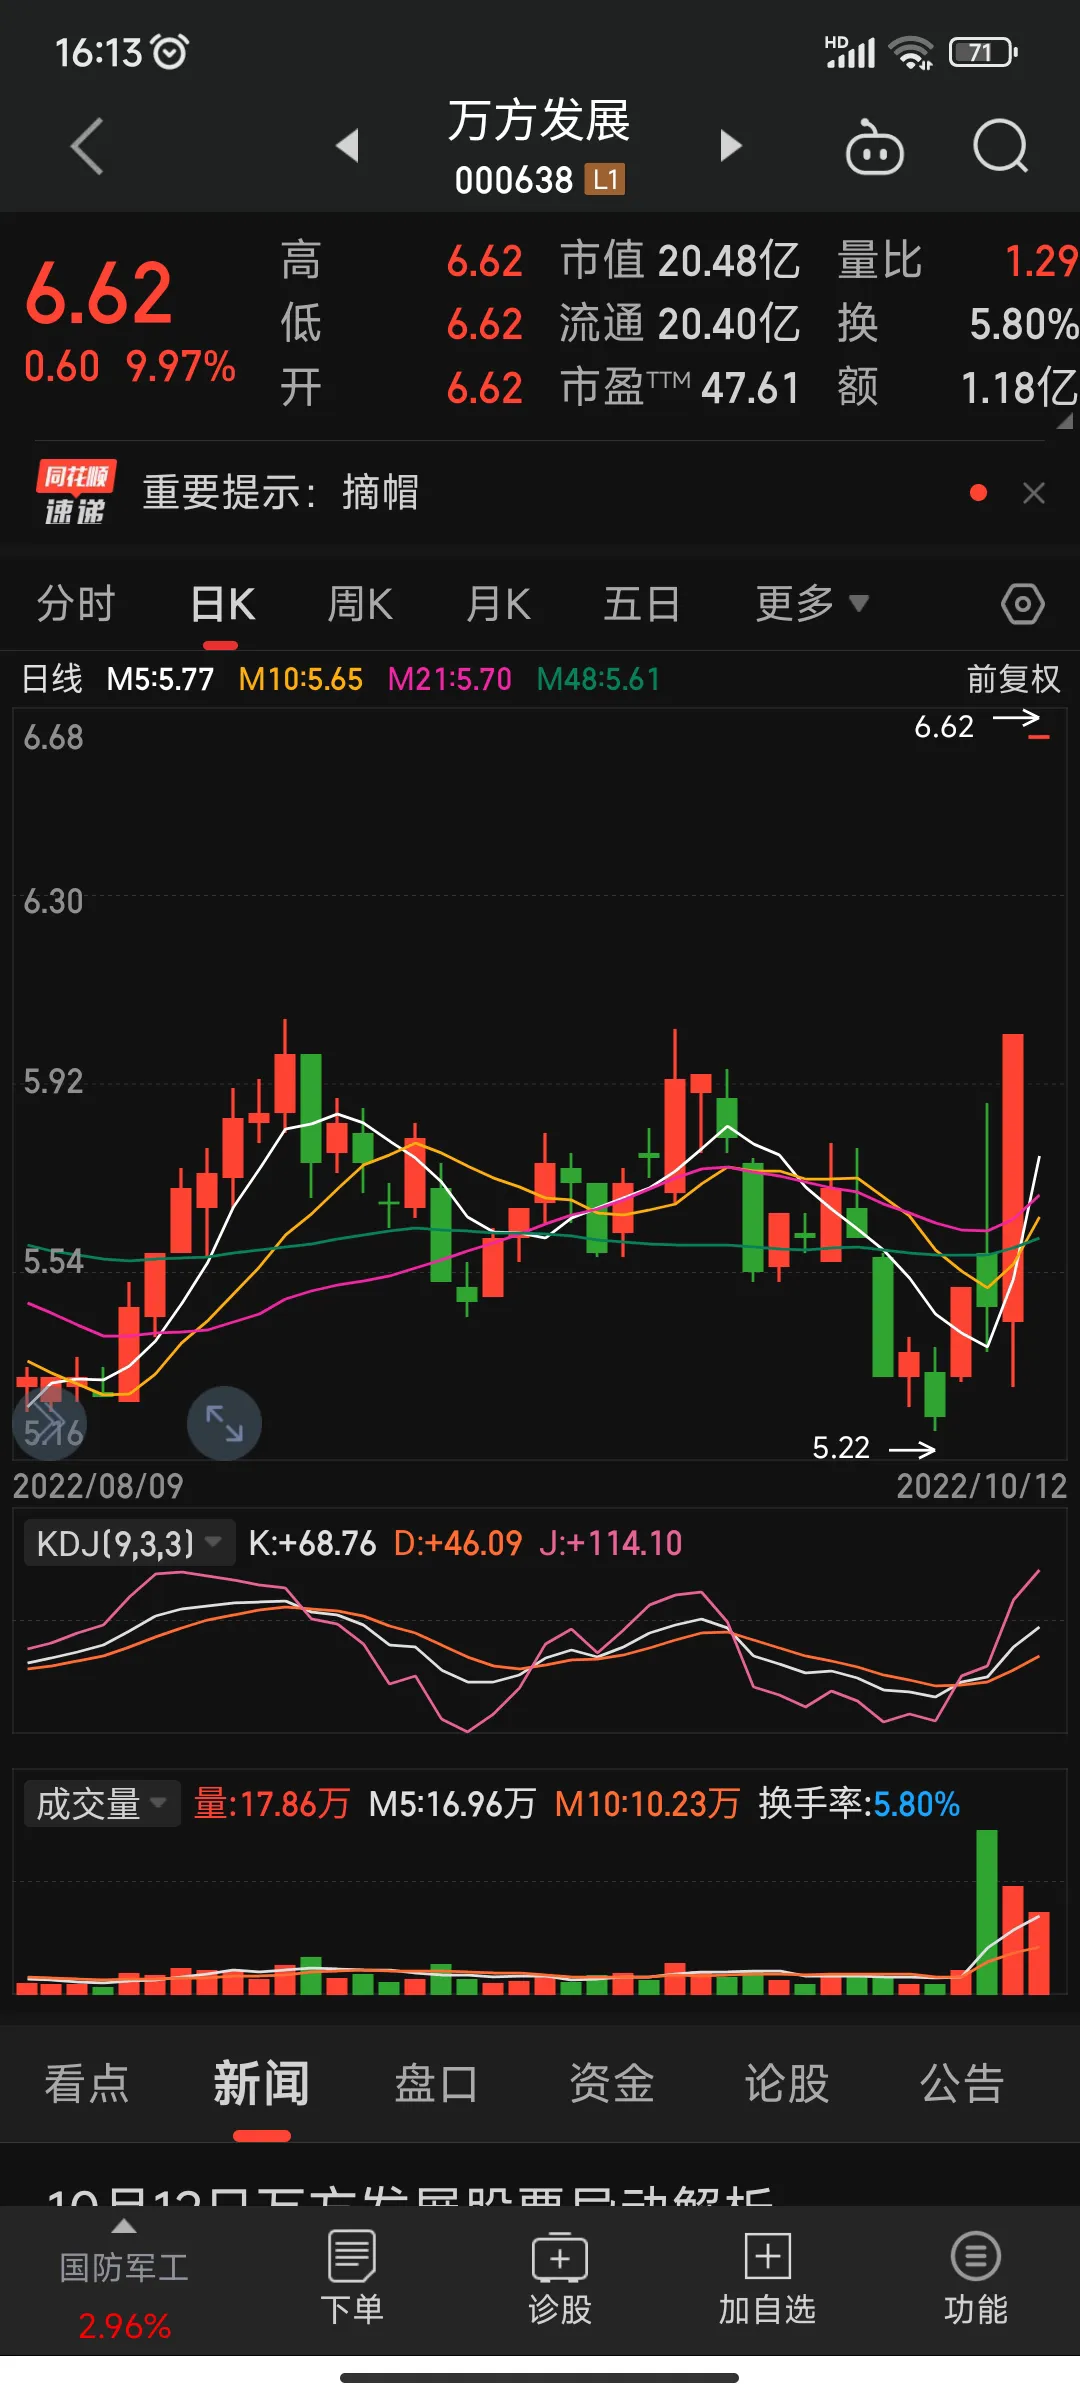Tap the 国防军工 2.96% sector change
Image resolution: width=1080 pixels, height=2400 pixels.
pyautogui.click(x=124, y=2326)
